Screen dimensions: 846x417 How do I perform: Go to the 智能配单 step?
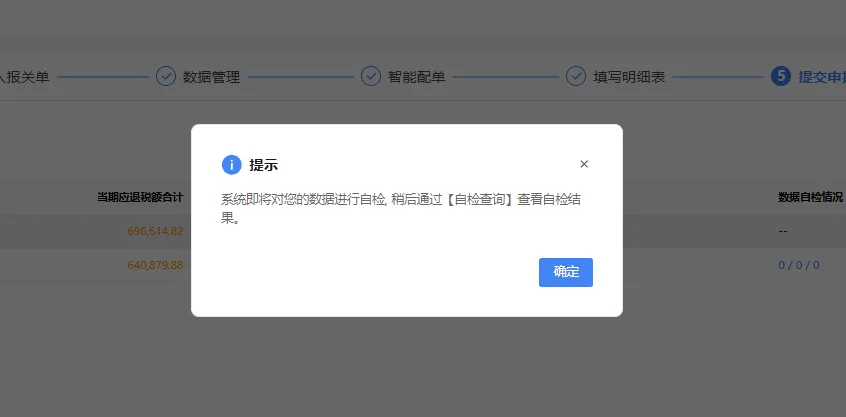(417, 77)
